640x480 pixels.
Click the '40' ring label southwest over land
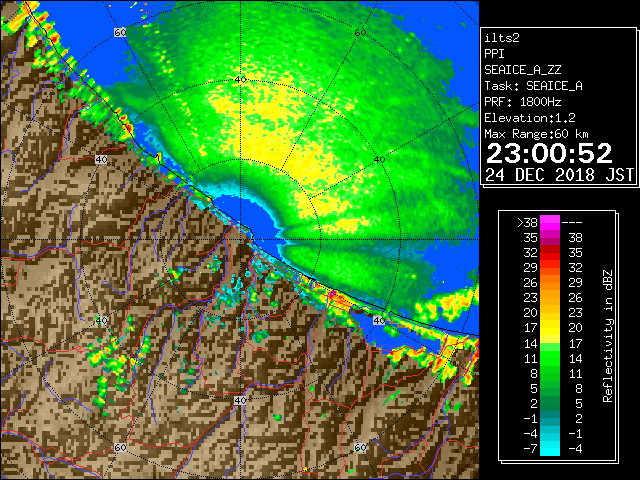point(101,320)
